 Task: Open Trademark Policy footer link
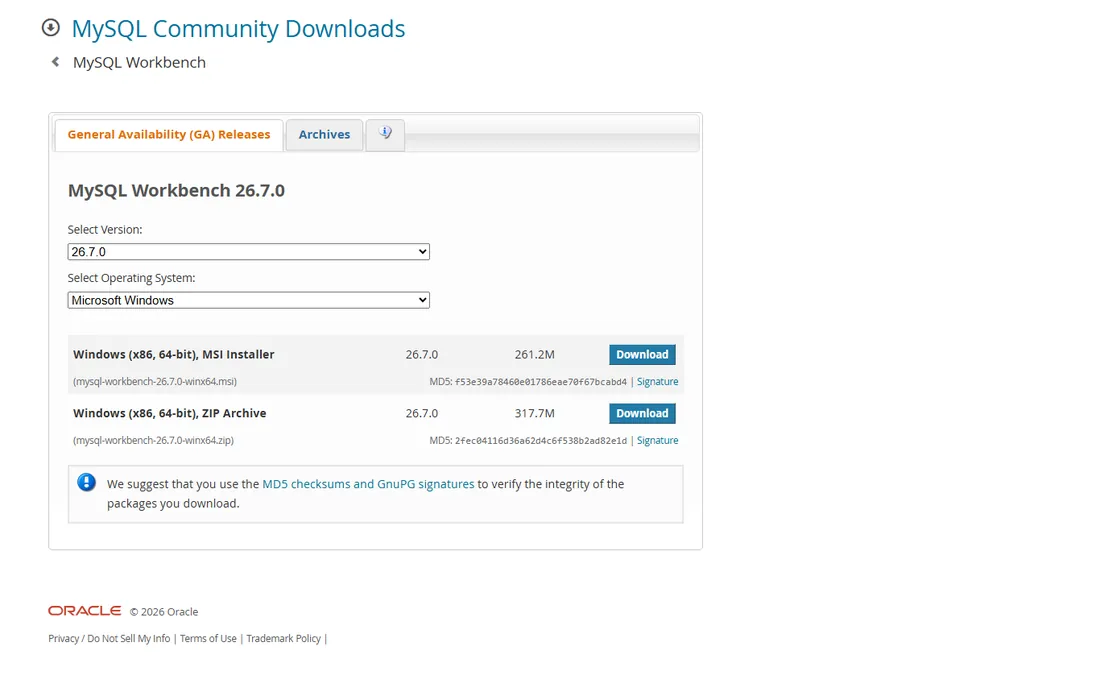(x=283, y=638)
